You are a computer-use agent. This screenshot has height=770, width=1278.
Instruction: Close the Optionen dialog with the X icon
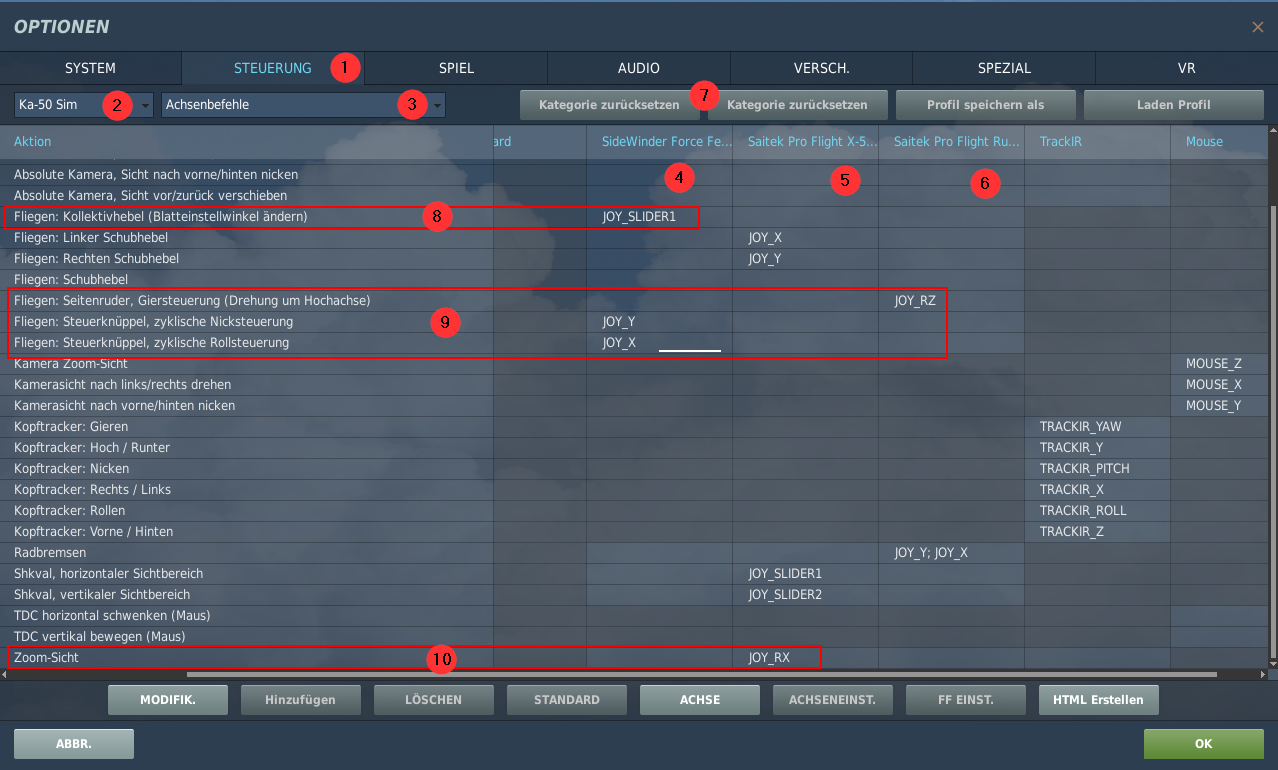click(x=1257, y=27)
